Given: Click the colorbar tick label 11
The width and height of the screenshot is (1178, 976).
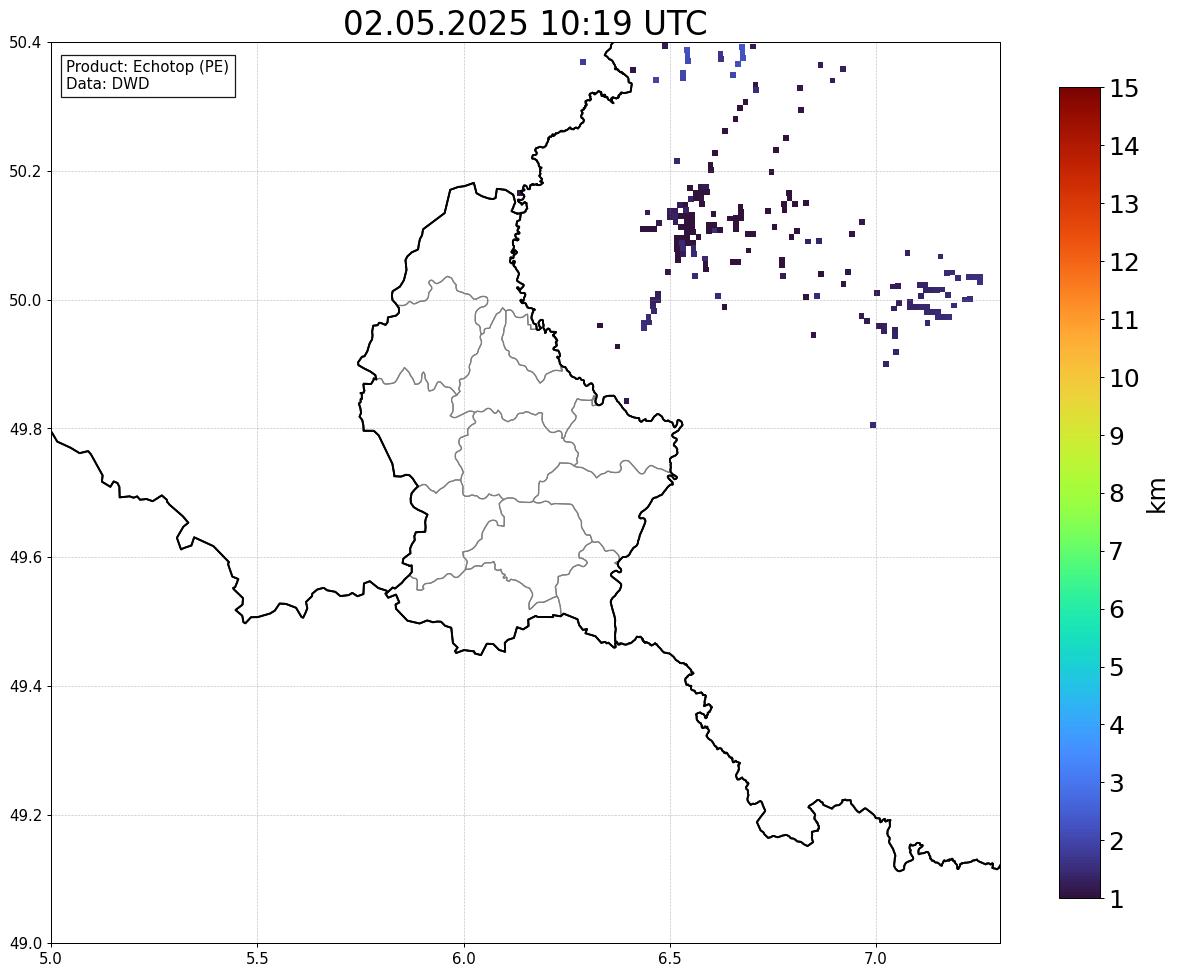Looking at the screenshot, I should tap(1124, 320).
